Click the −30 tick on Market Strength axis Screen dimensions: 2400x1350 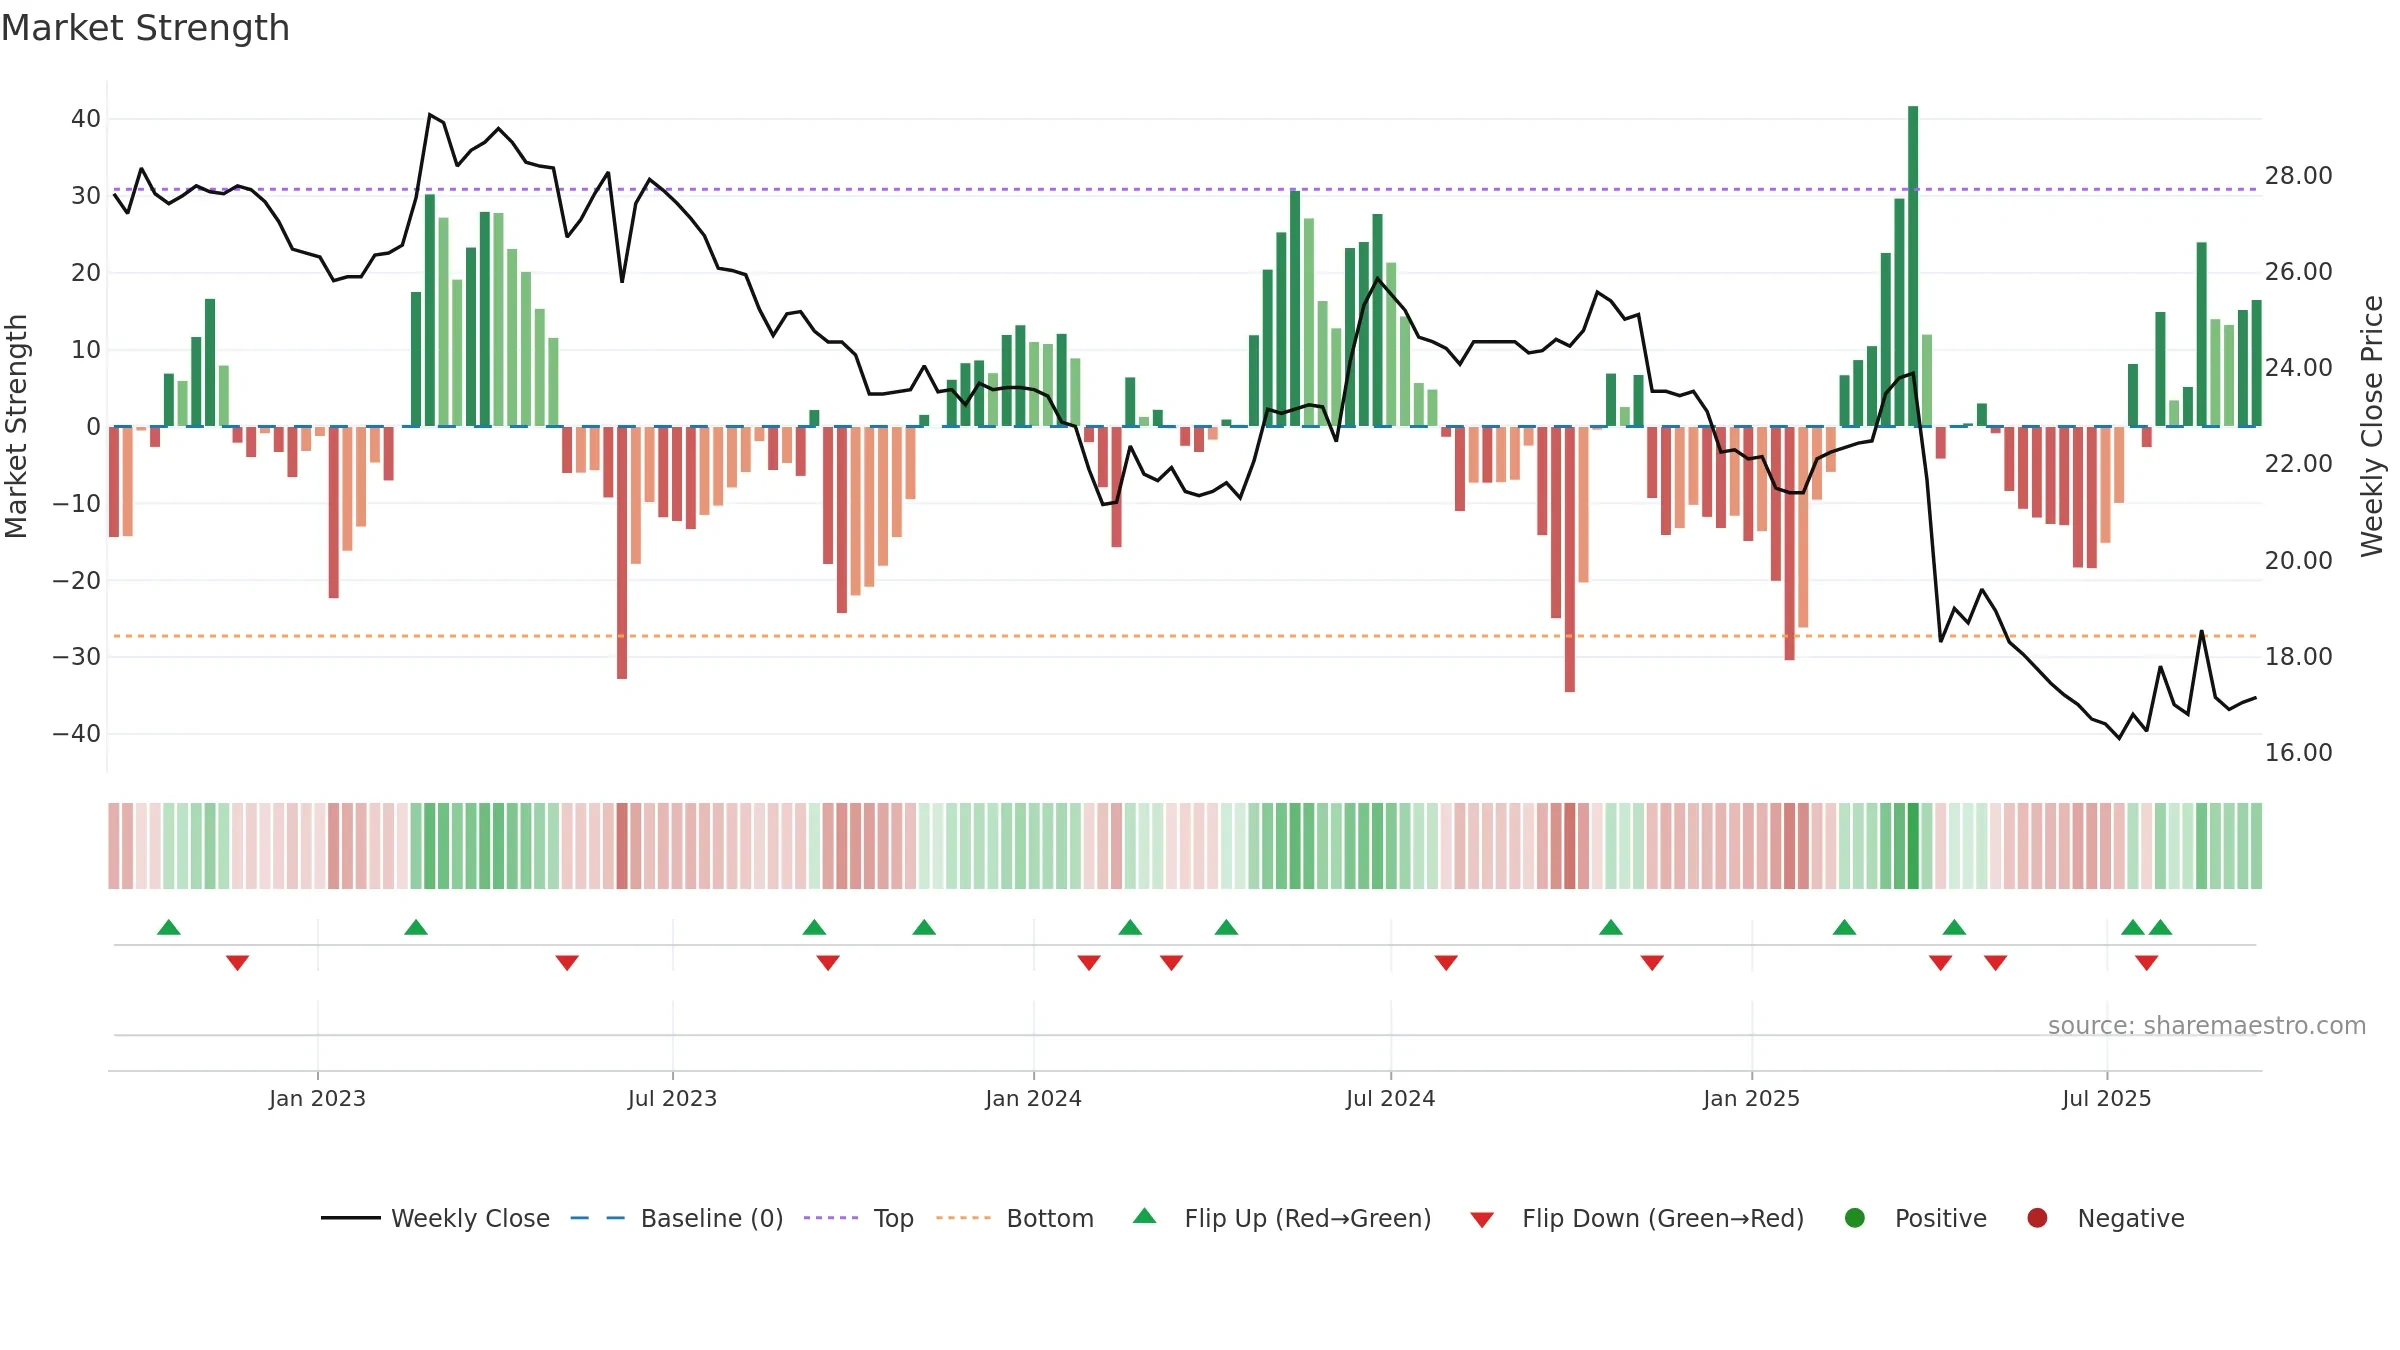click(x=77, y=657)
